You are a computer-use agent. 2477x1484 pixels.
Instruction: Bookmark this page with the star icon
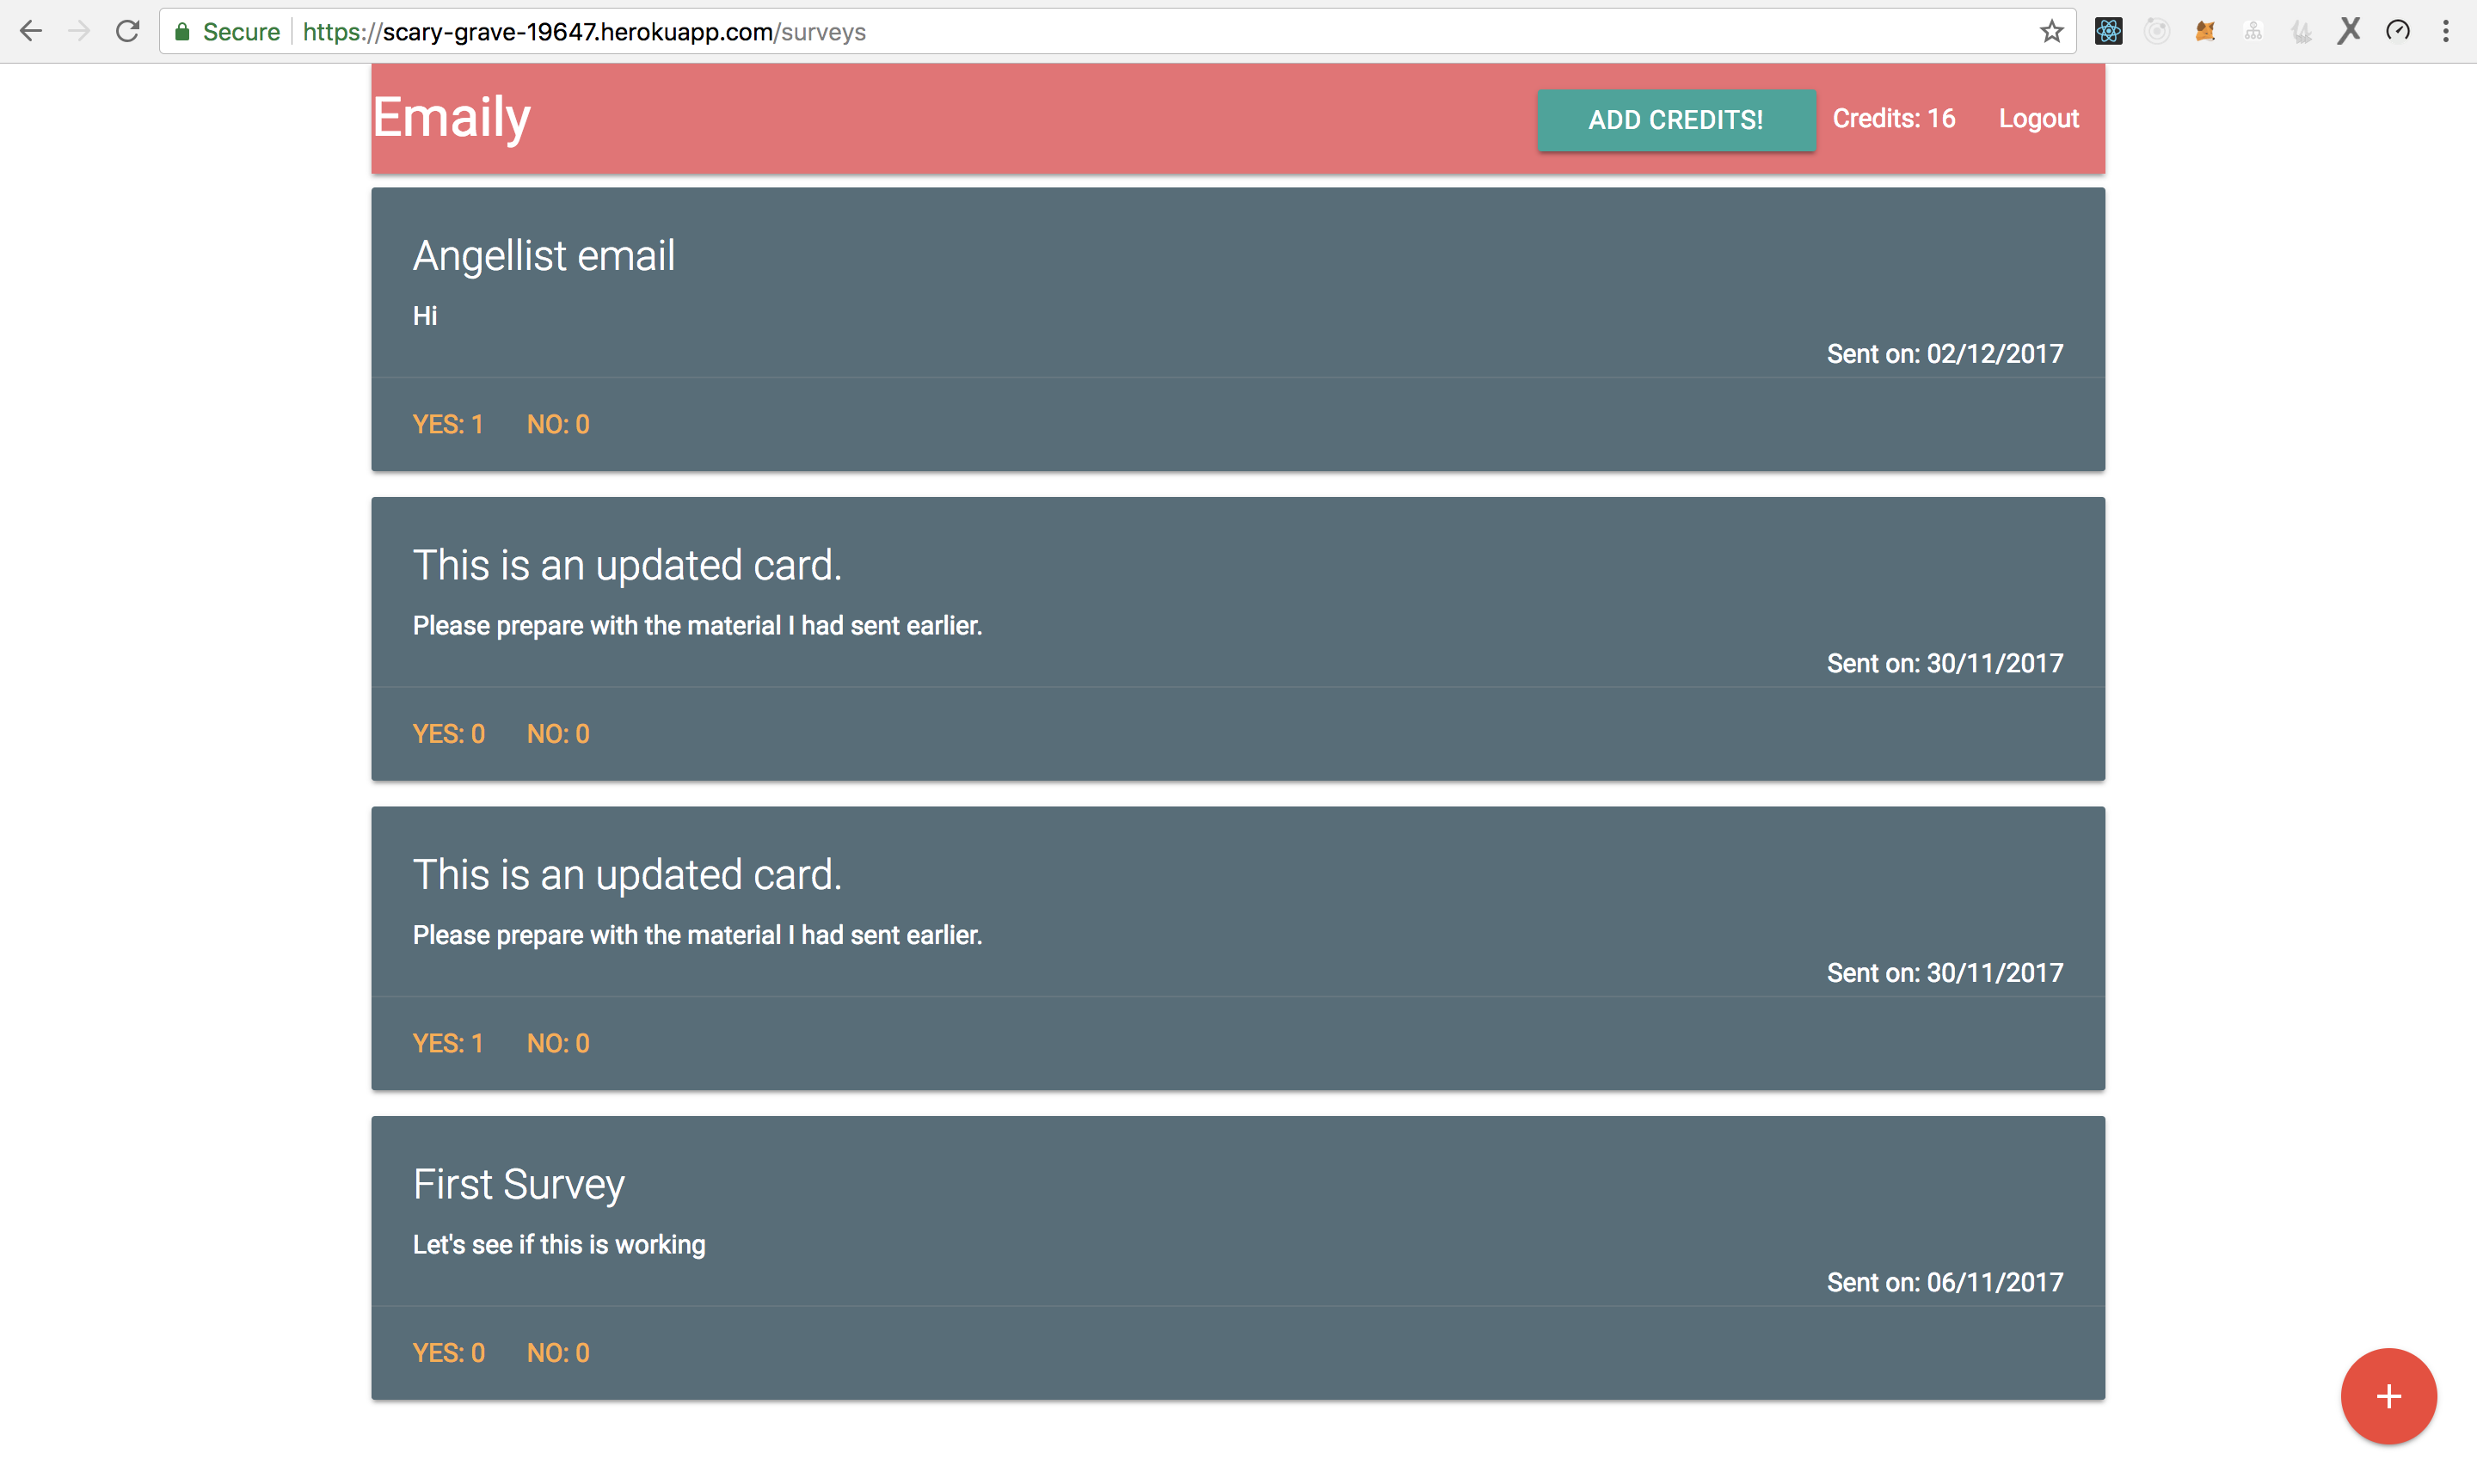[x=2051, y=31]
